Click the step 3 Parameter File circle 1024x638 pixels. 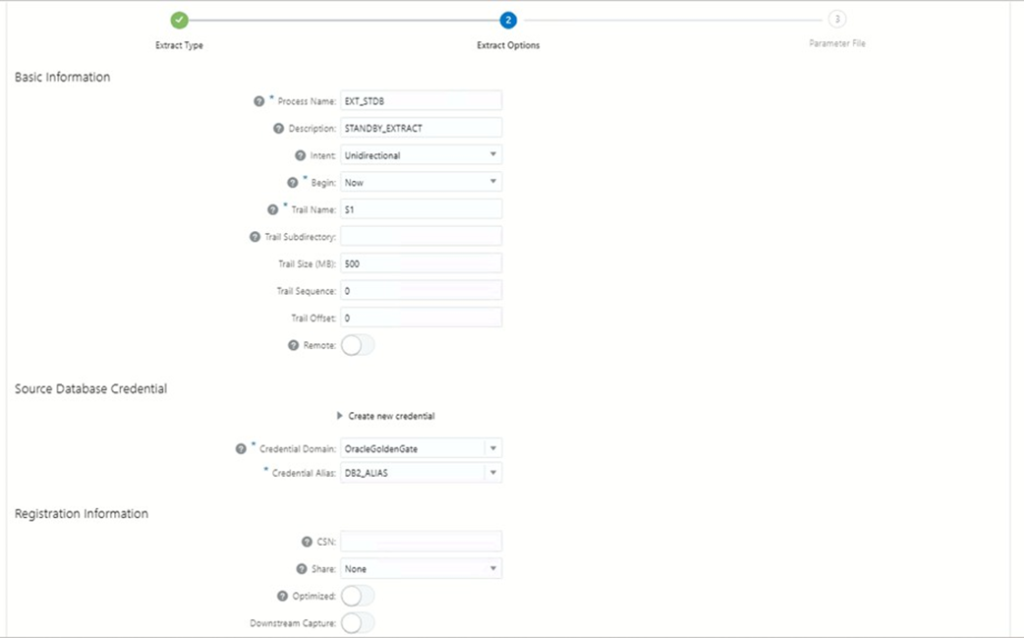point(837,19)
